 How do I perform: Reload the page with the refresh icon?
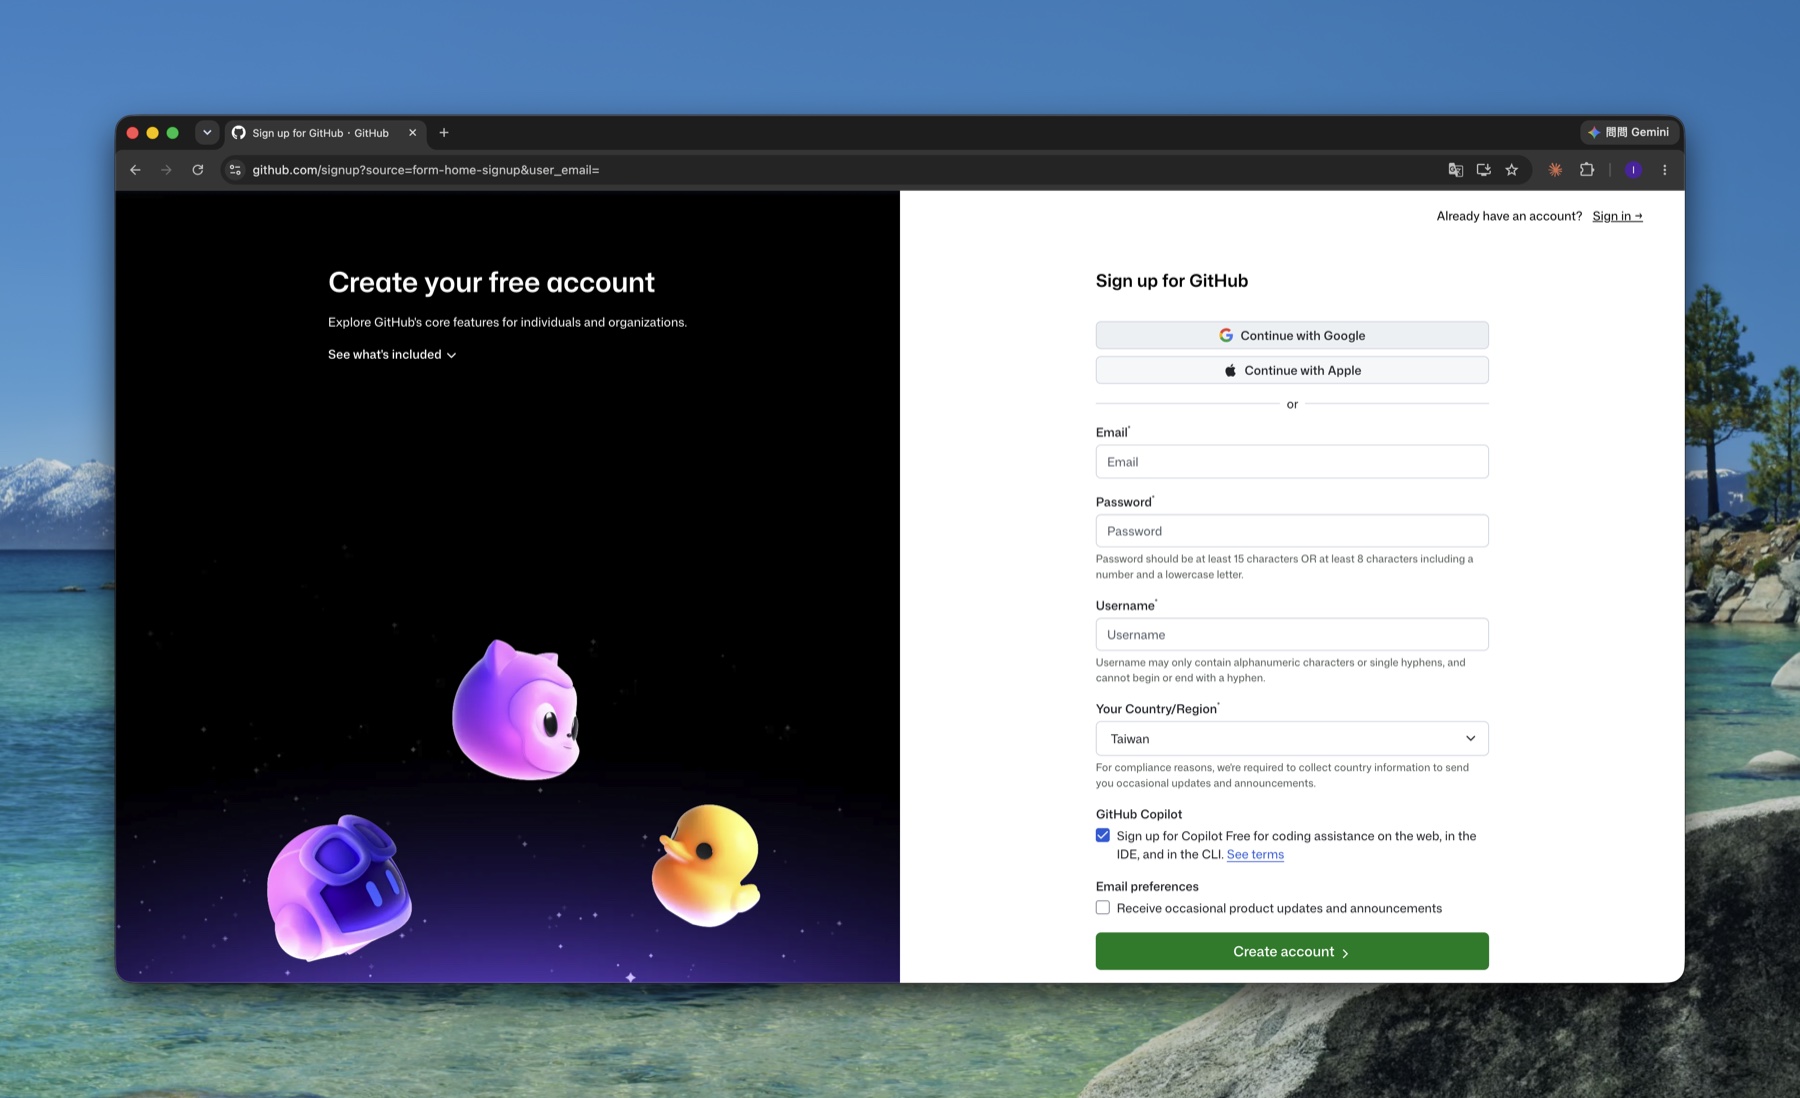(x=198, y=170)
